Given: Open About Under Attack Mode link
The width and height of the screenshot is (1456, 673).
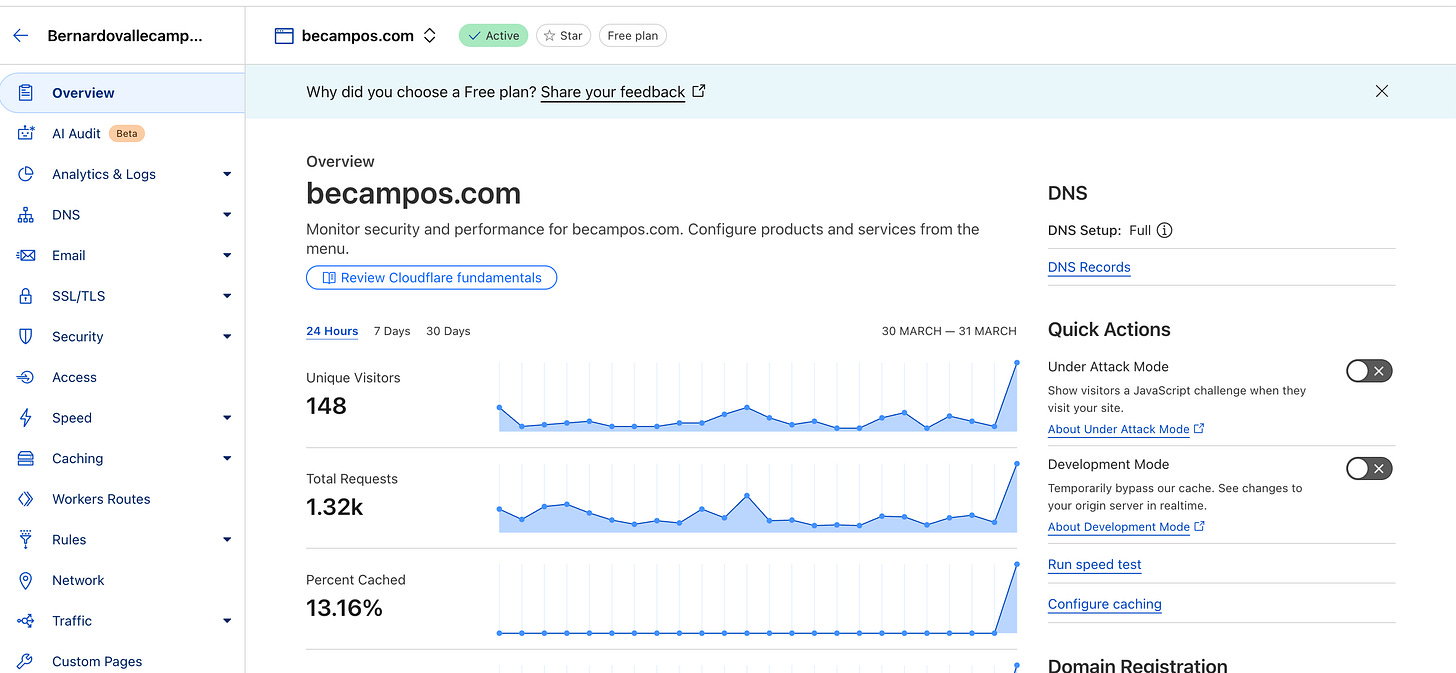Looking at the screenshot, I should tap(1119, 429).
